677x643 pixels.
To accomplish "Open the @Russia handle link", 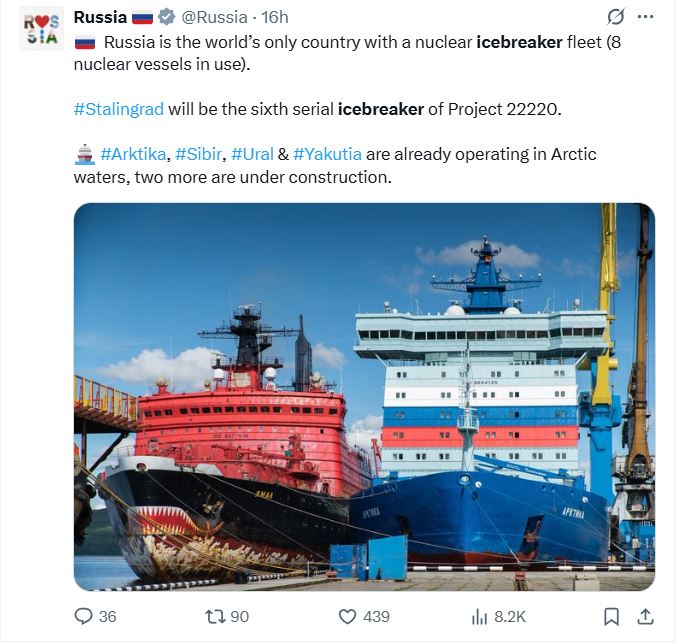I will click(x=212, y=17).
